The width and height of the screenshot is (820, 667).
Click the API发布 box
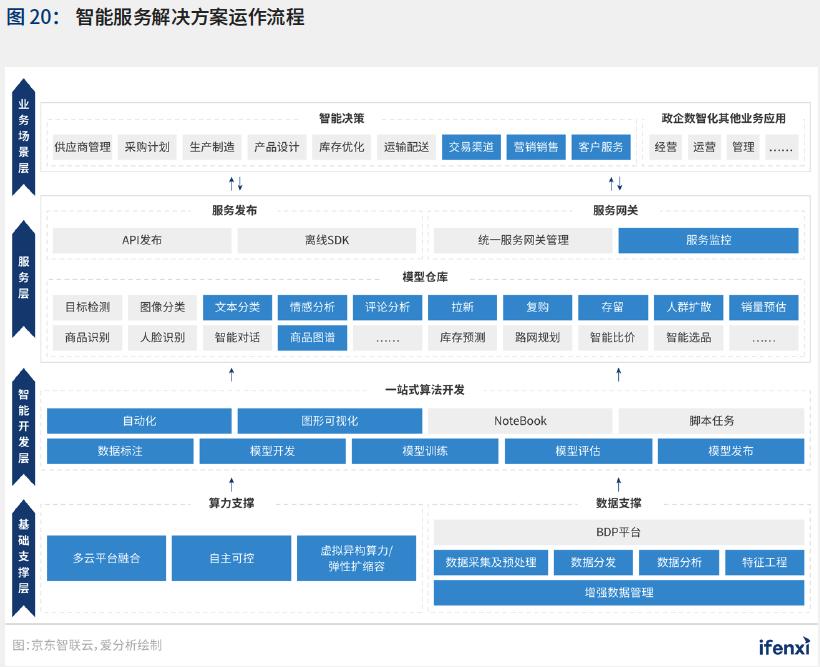(142, 240)
